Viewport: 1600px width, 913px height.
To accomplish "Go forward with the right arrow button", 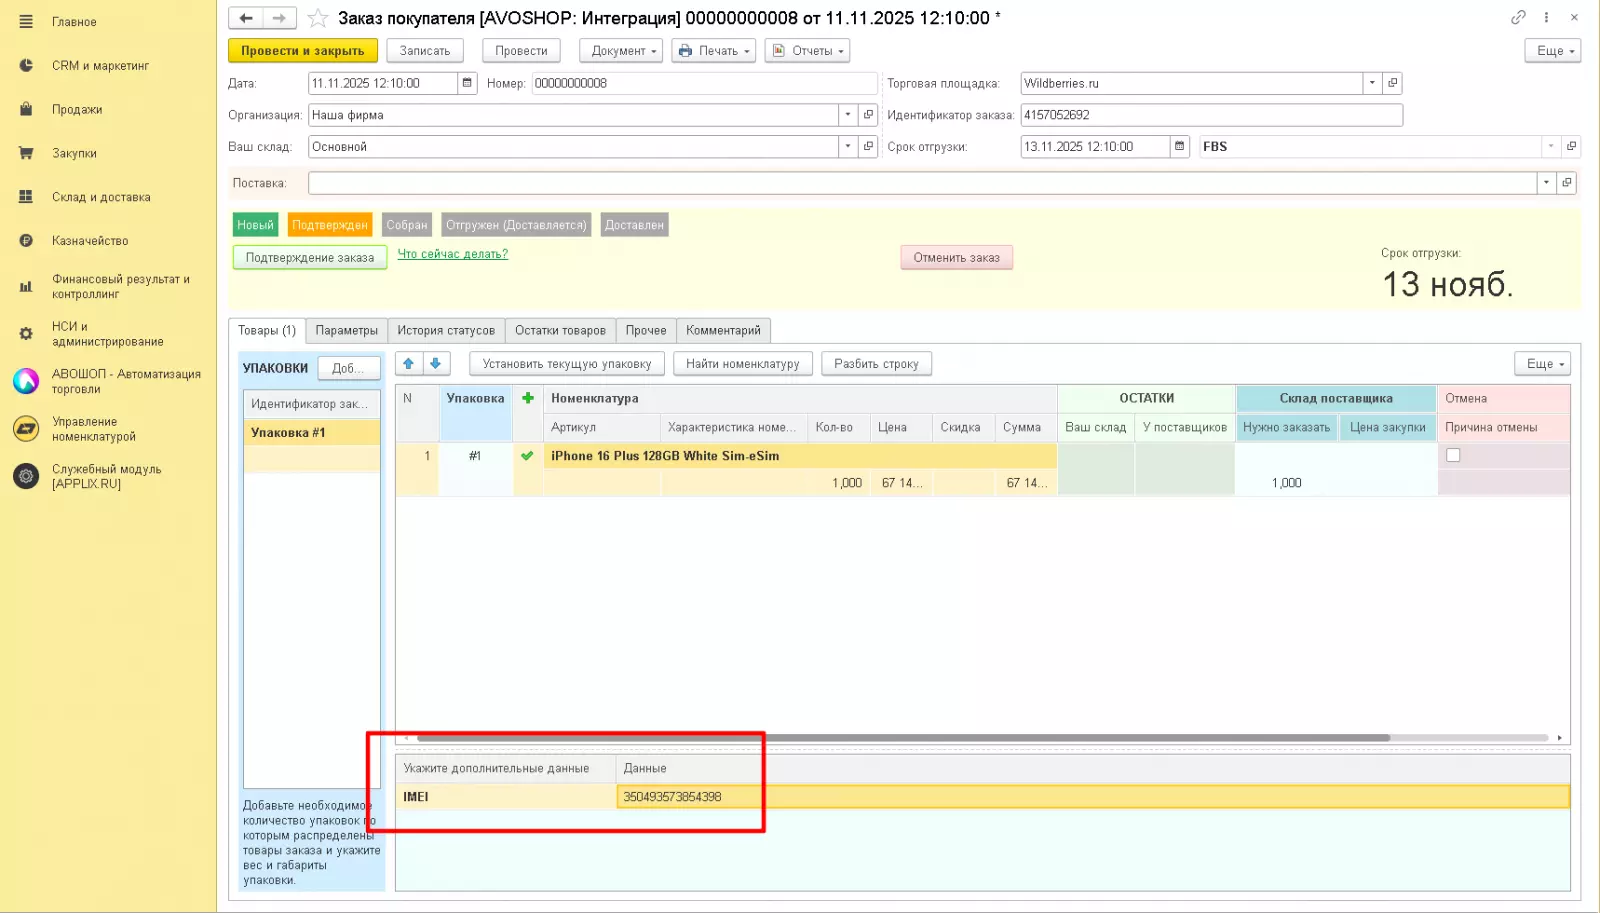I will point(279,18).
